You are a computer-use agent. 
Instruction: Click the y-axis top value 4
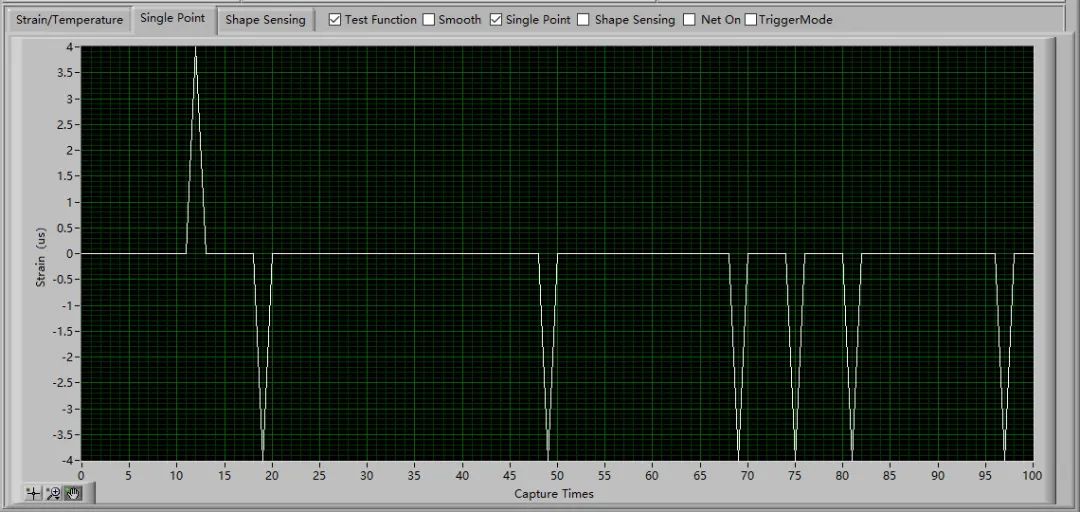70,47
